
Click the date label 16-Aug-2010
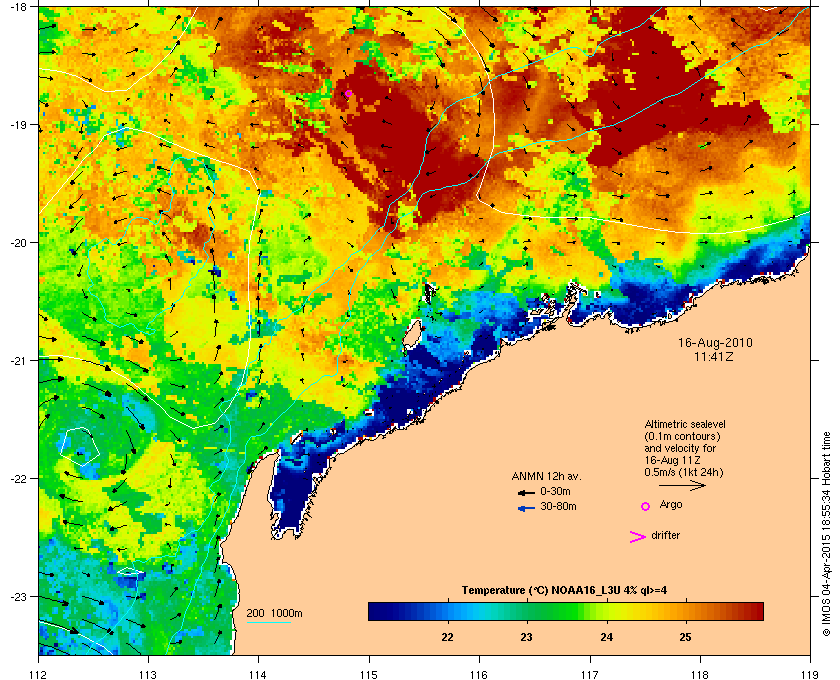715,342
